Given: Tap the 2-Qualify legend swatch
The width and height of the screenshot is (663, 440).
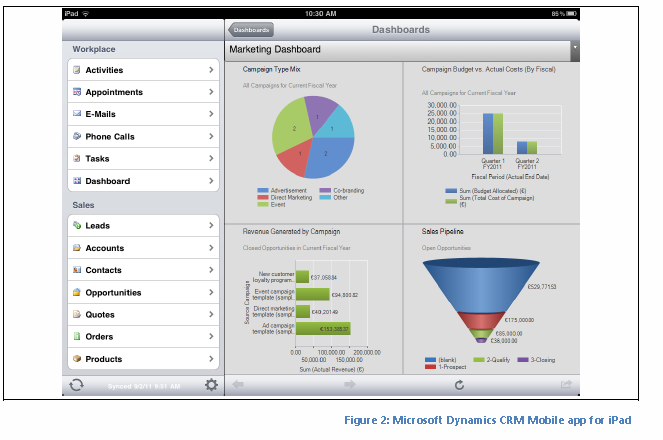Looking at the screenshot, I should (x=479, y=360).
